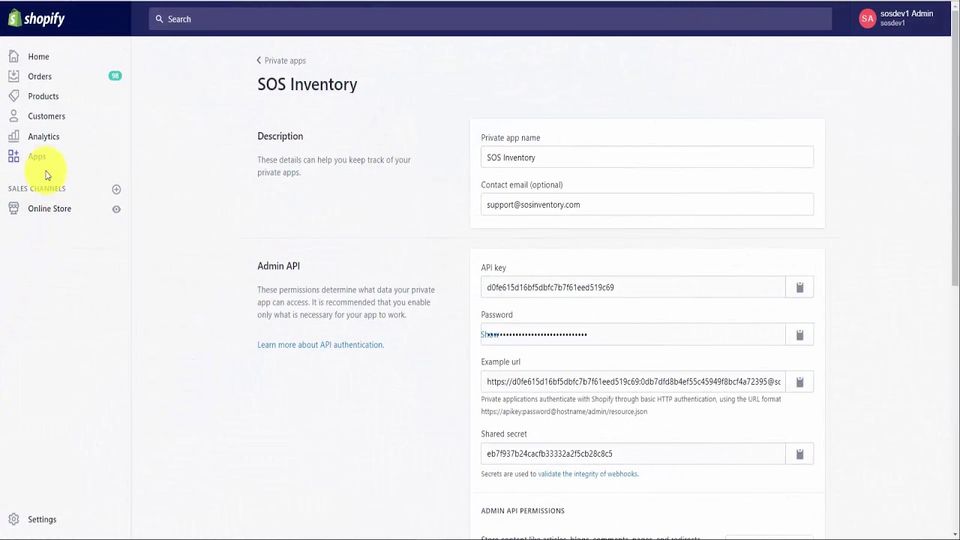The width and height of the screenshot is (960, 540).
Task: Copy the API key to clipboard
Action: [800, 287]
